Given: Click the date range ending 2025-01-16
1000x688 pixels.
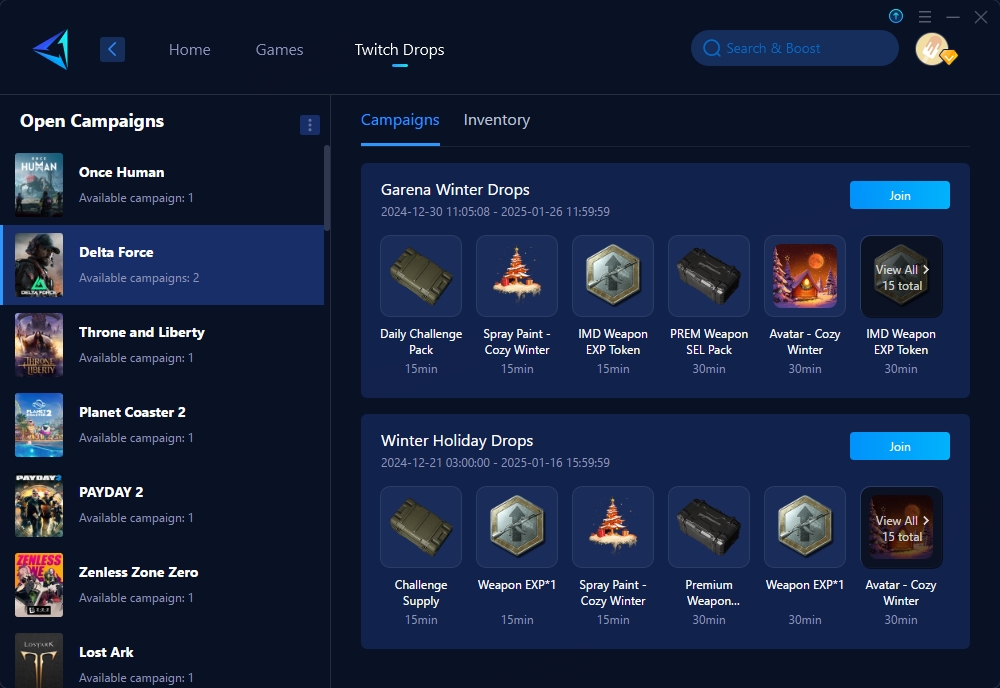Looking at the screenshot, I should [495, 463].
